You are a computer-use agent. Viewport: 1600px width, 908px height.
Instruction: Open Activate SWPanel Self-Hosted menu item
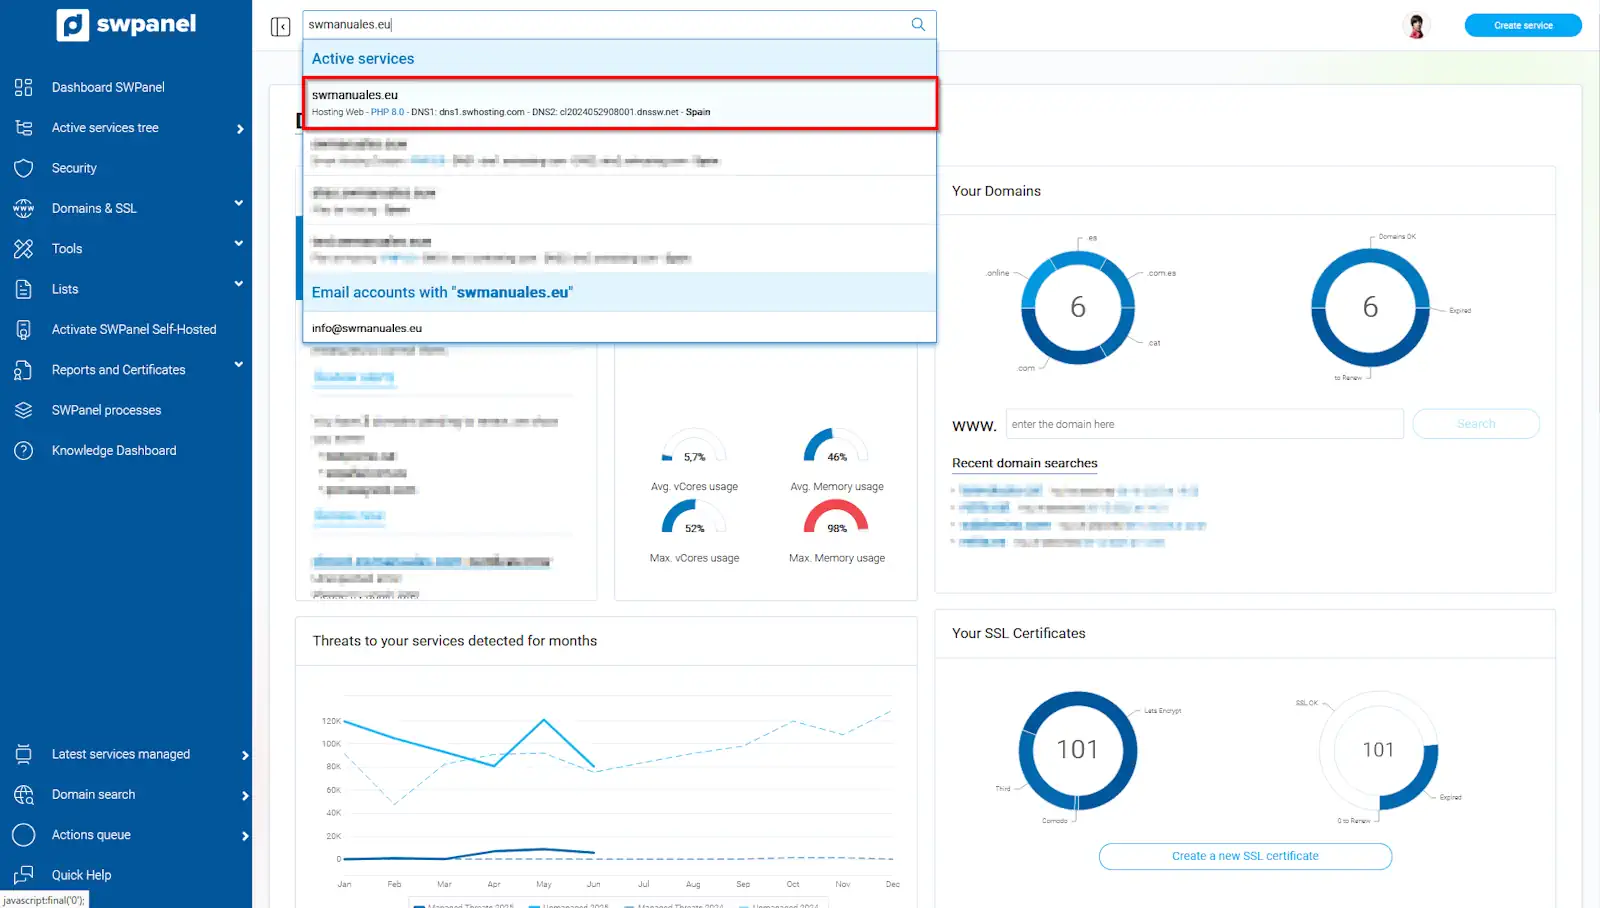tap(134, 329)
